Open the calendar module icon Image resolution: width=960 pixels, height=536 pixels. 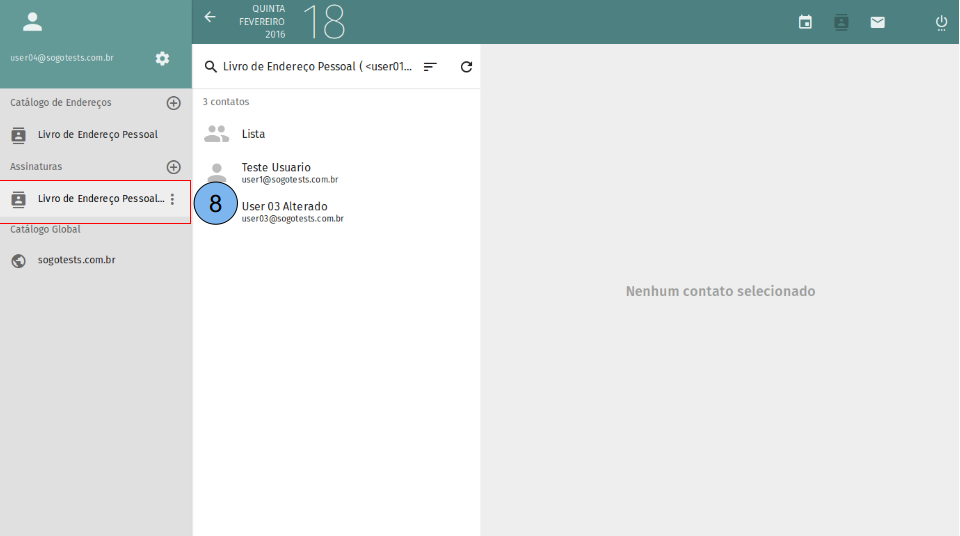[805, 22]
